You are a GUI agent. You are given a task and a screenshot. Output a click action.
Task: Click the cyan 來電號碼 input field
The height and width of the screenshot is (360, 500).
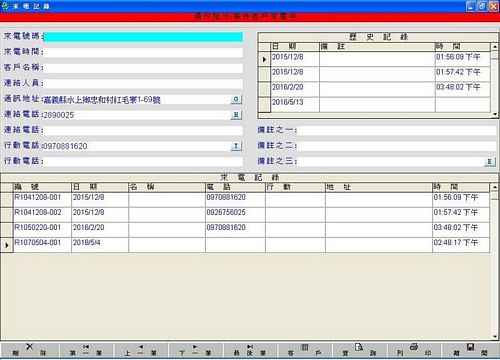(x=143, y=37)
